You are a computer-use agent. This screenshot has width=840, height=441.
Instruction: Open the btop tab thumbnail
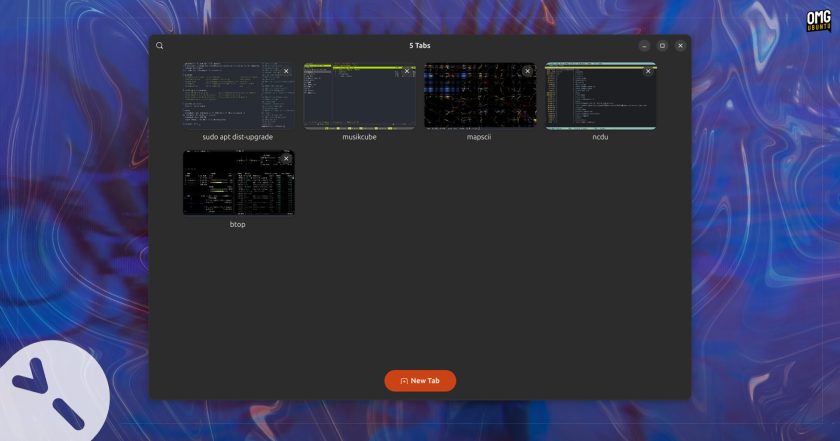click(x=238, y=183)
